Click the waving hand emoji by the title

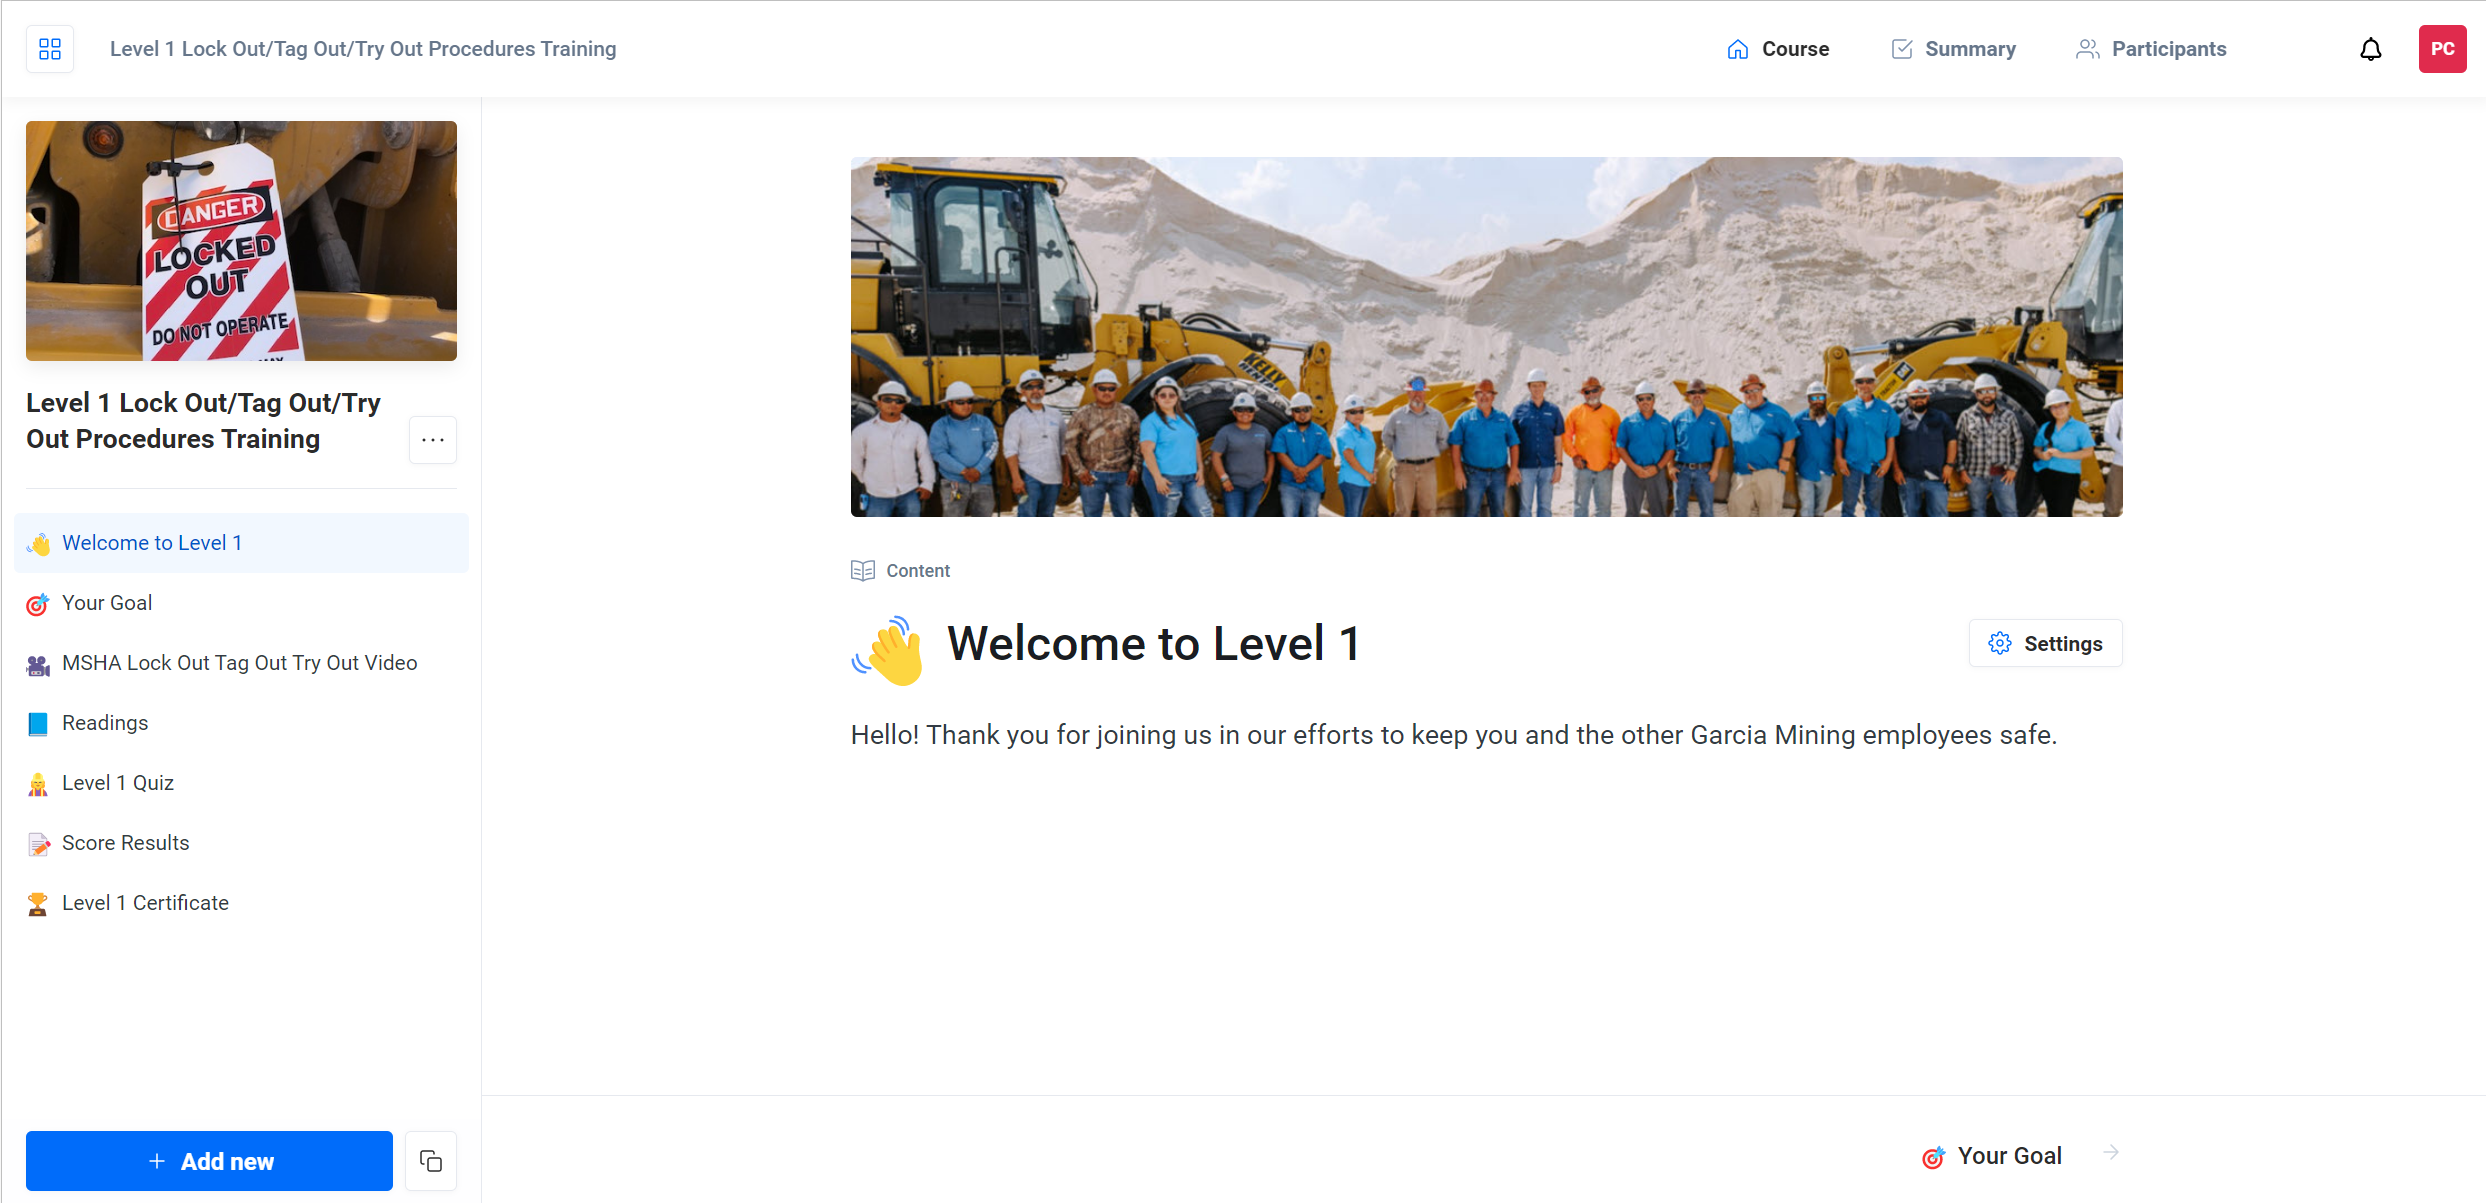tap(889, 651)
